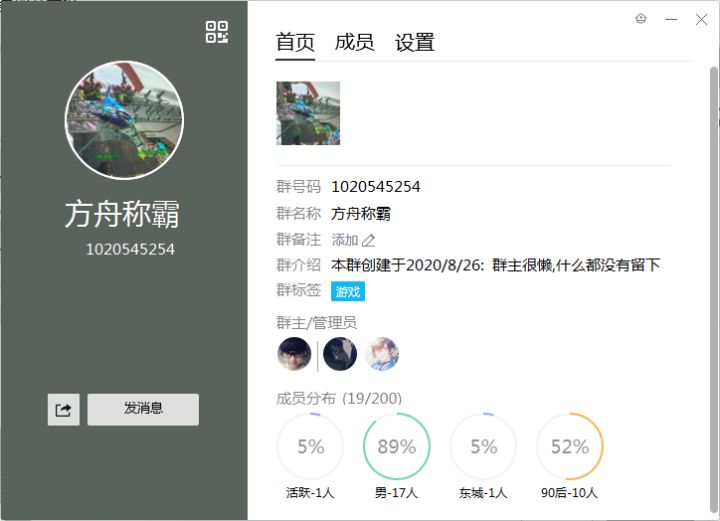720x521 pixels.
Task: Open the light-colored third admin avatar
Action: coord(382,354)
